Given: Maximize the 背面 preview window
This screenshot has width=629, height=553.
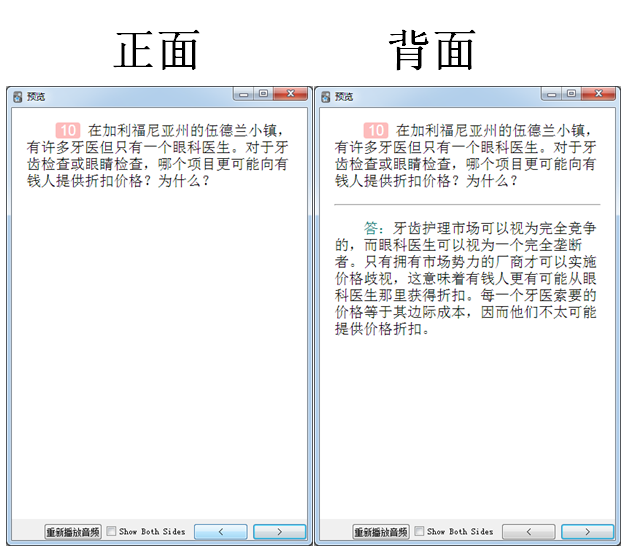Looking at the screenshot, I should click(x=571, y=94).
